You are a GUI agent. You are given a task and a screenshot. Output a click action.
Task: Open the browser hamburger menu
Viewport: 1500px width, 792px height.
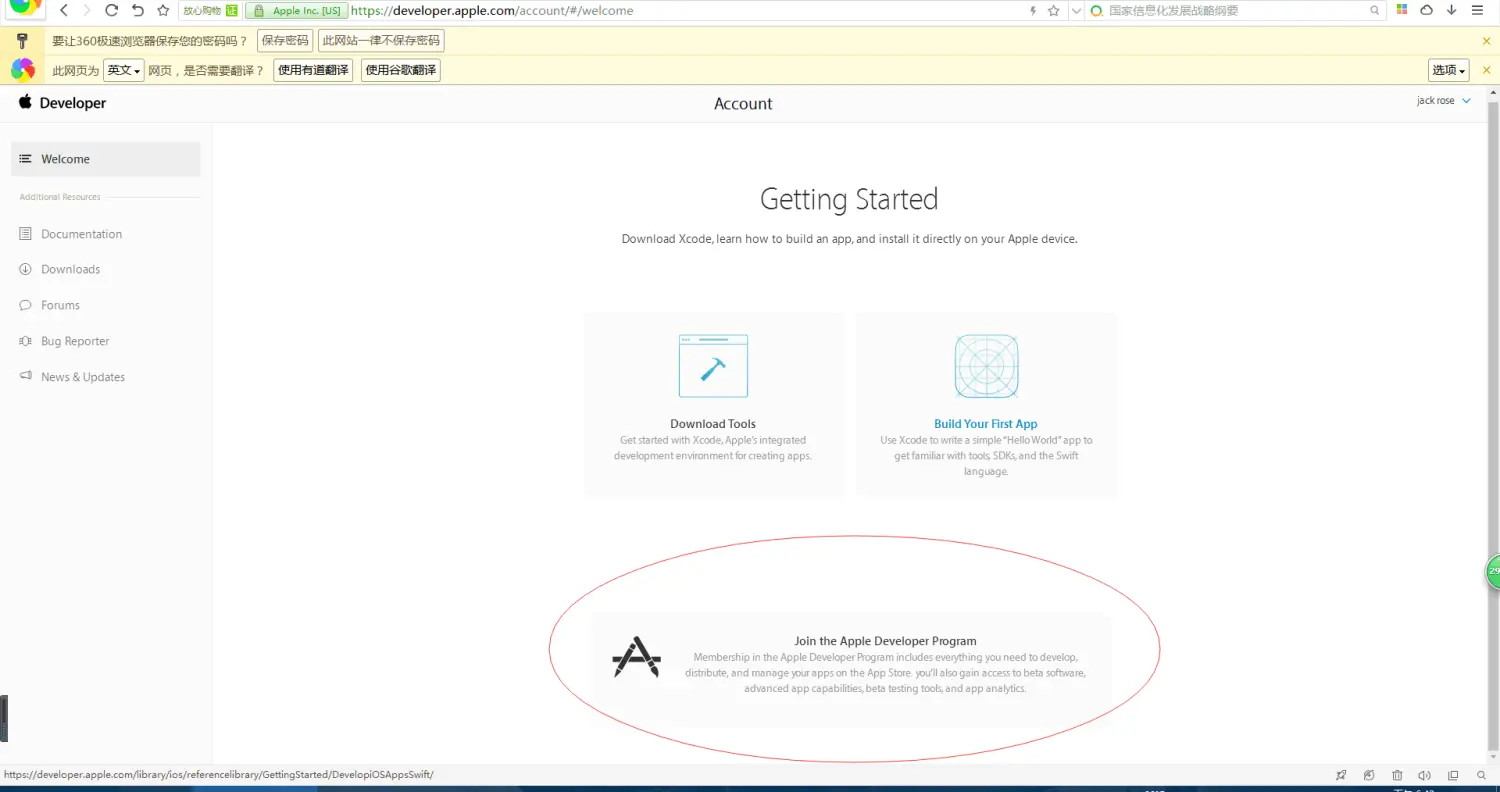tap(1477, 10)
